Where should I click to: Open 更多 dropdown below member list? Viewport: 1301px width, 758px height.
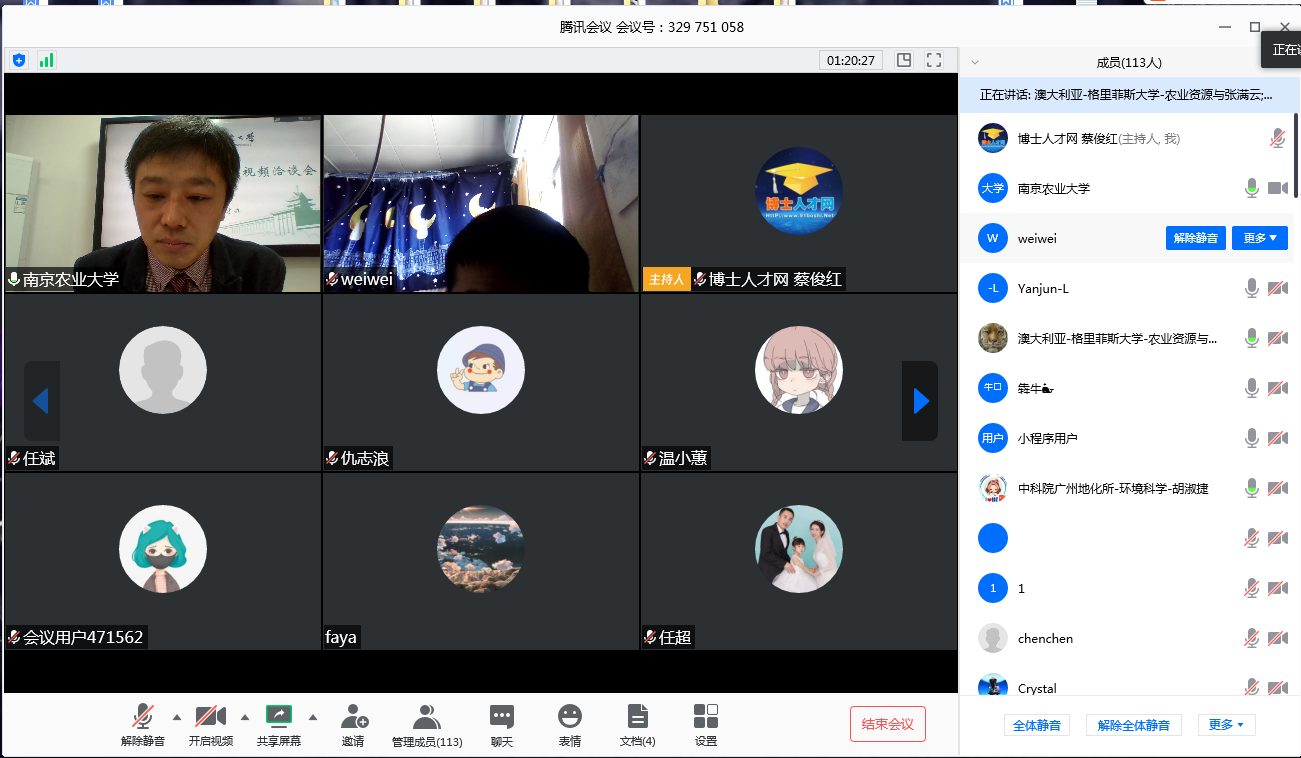coord(1226,725)
